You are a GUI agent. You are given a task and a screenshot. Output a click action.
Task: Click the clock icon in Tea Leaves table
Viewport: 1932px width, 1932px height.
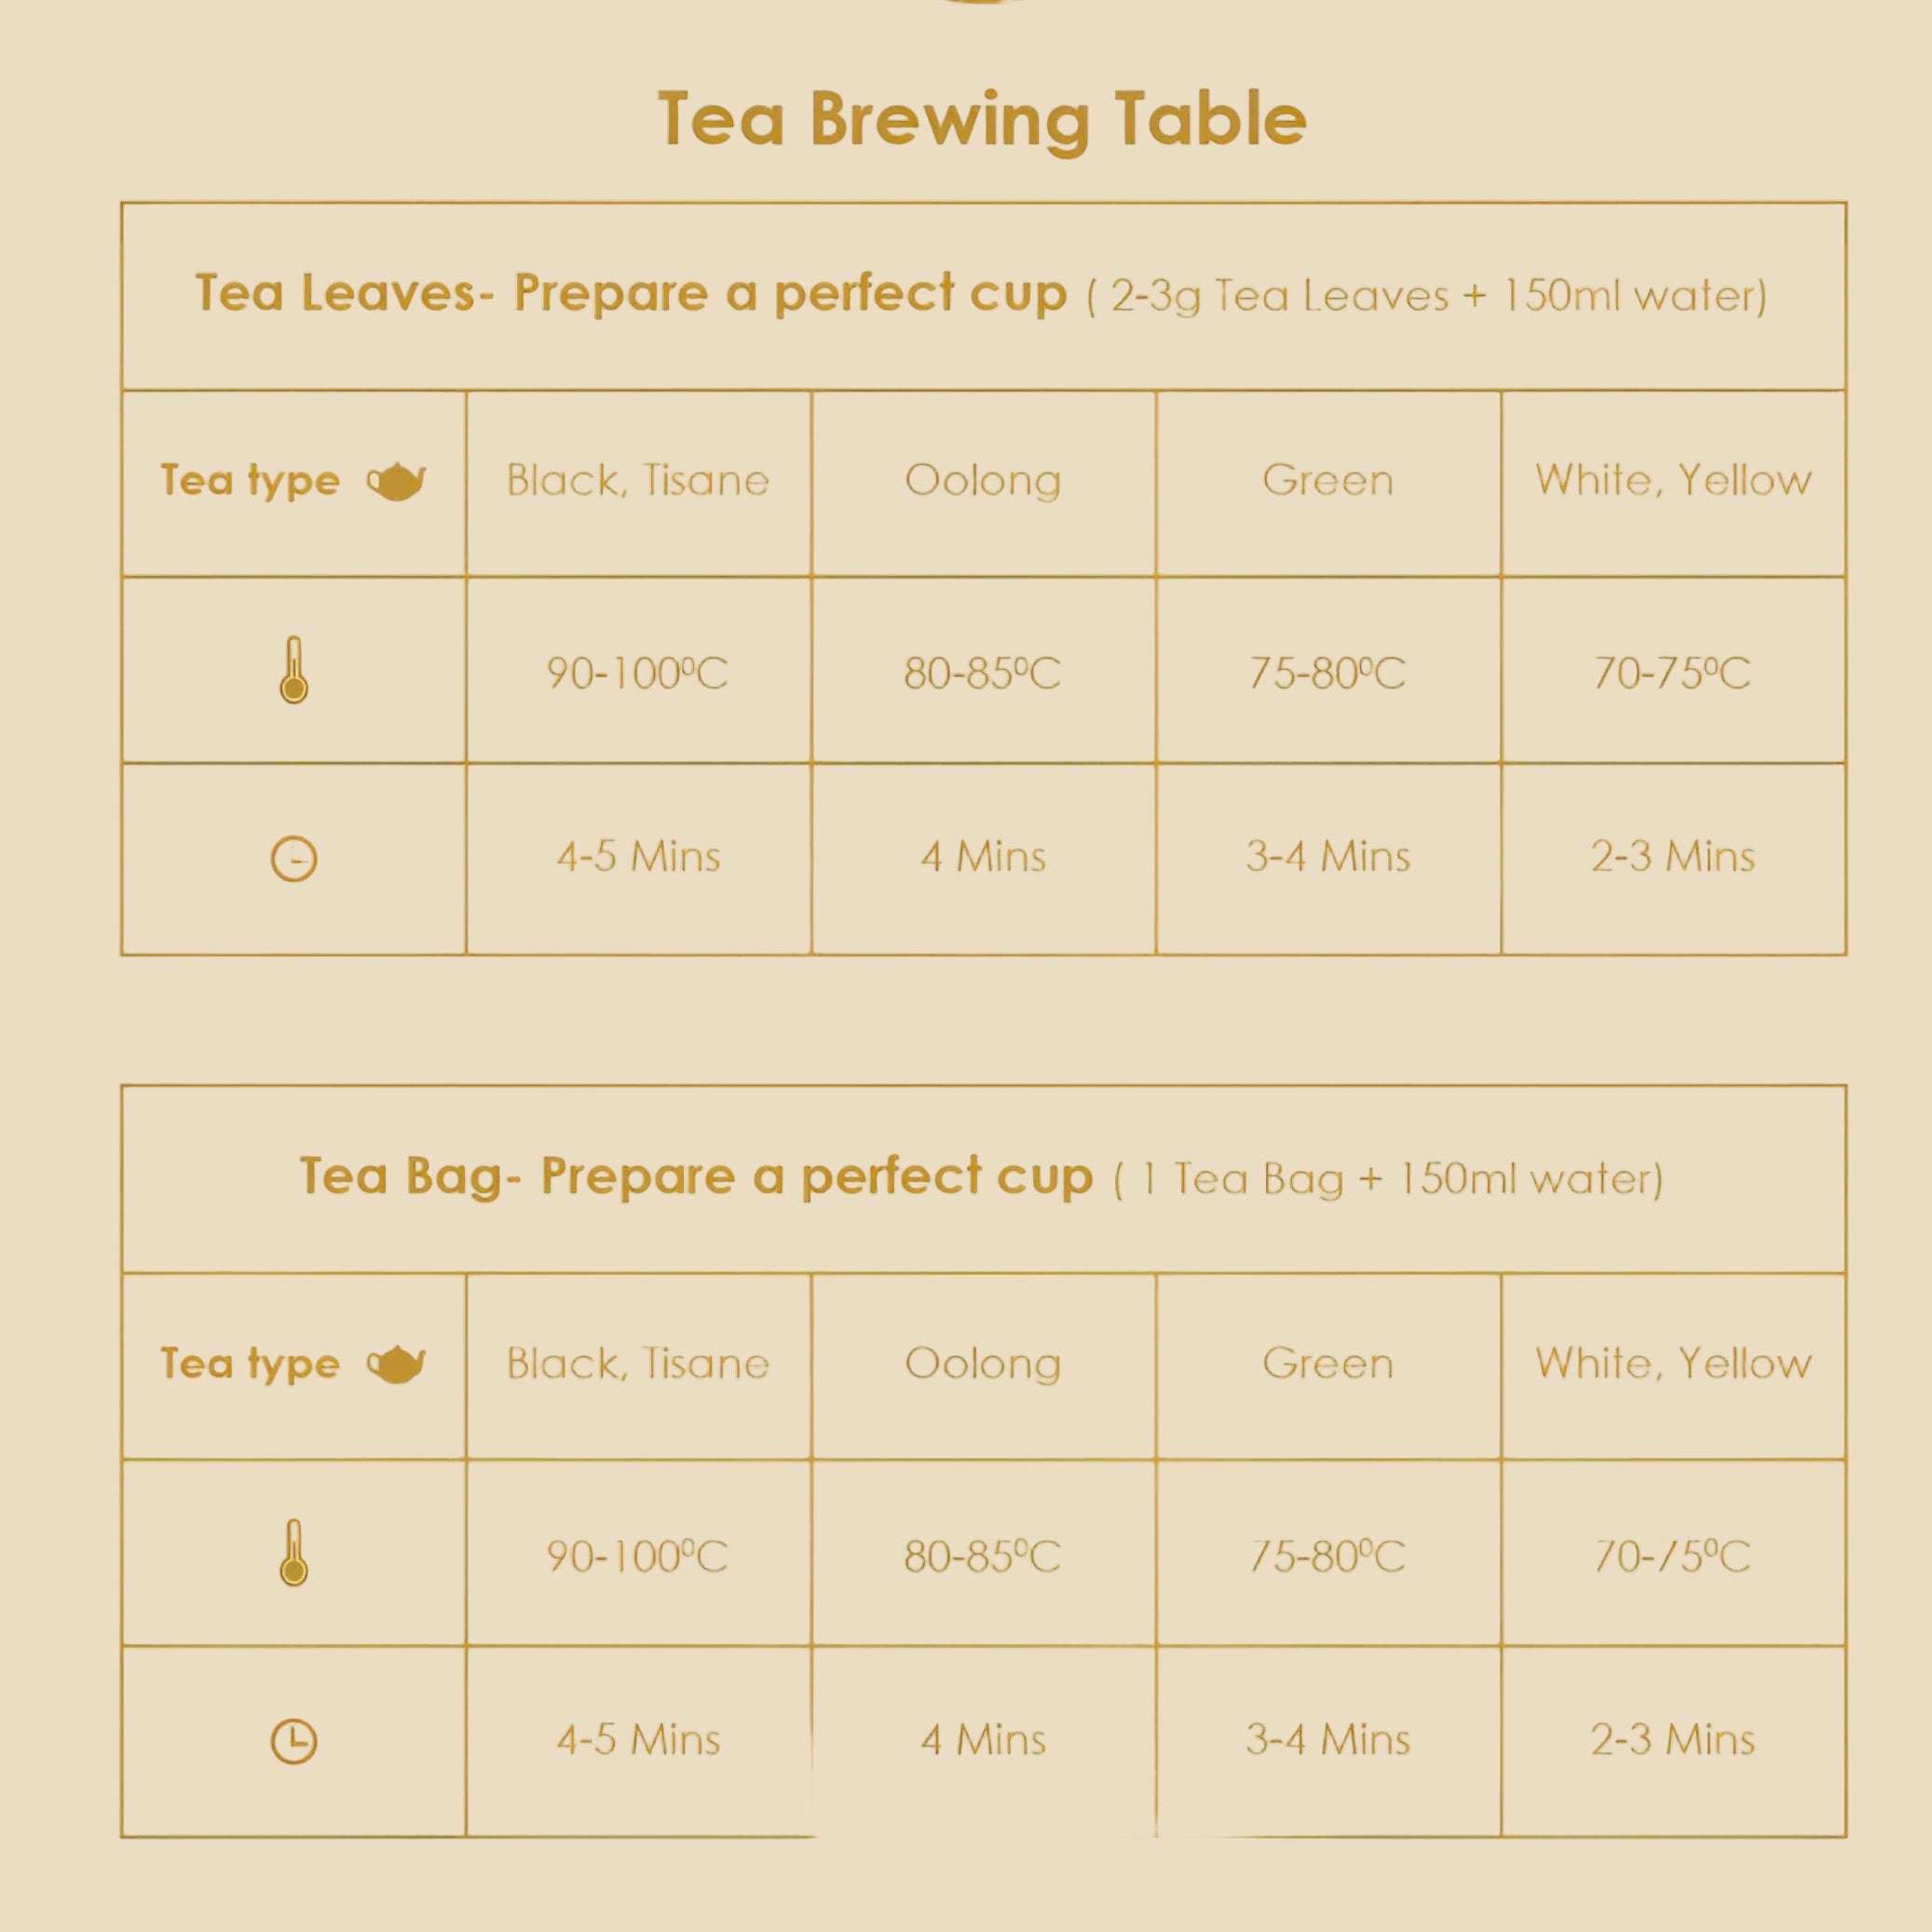click(x=294, y=859)
